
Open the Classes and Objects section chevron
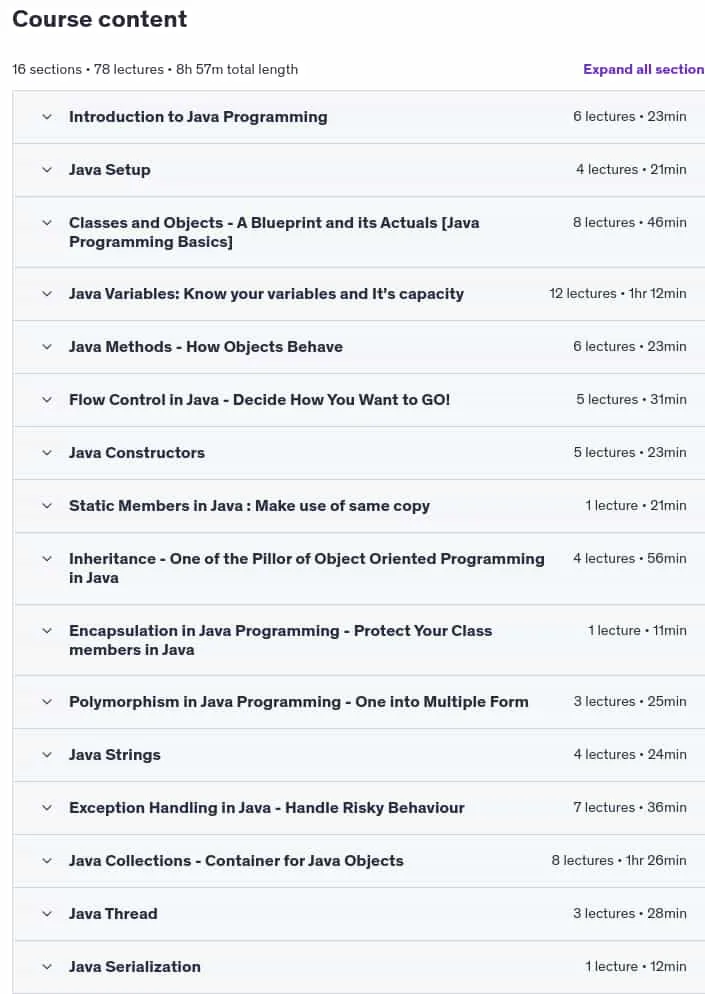(47, 223)
